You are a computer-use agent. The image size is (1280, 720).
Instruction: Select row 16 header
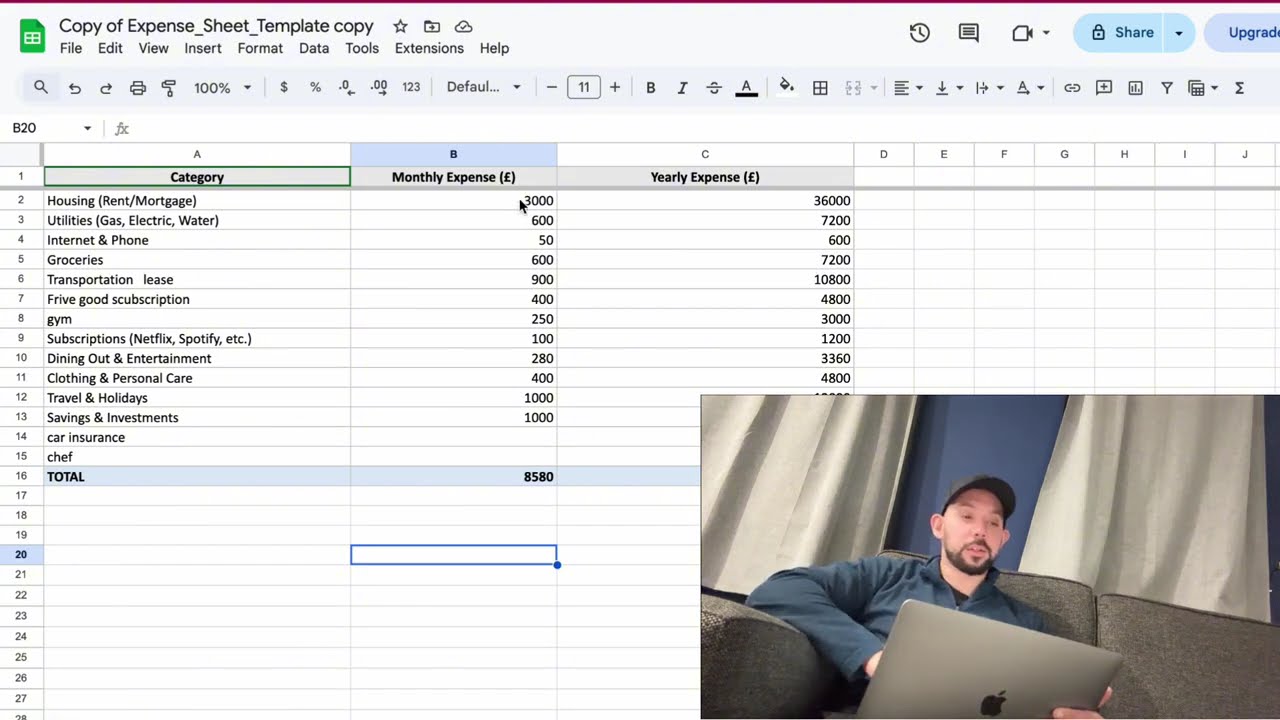coord(21,476)
